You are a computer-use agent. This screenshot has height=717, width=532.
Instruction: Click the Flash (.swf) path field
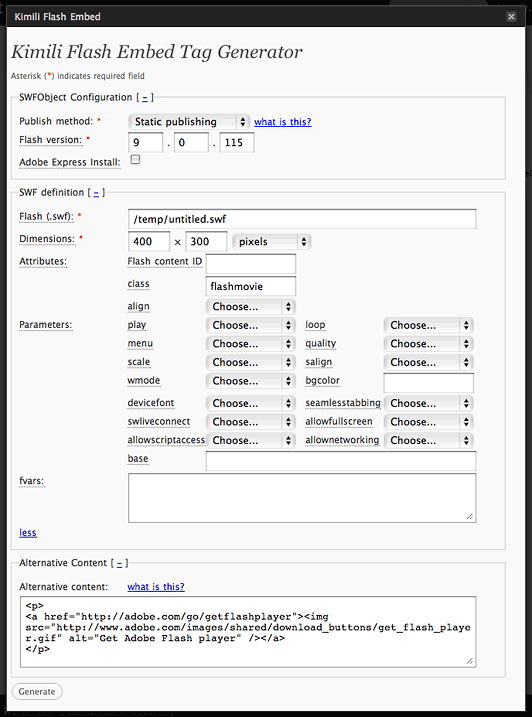point(302,219)
